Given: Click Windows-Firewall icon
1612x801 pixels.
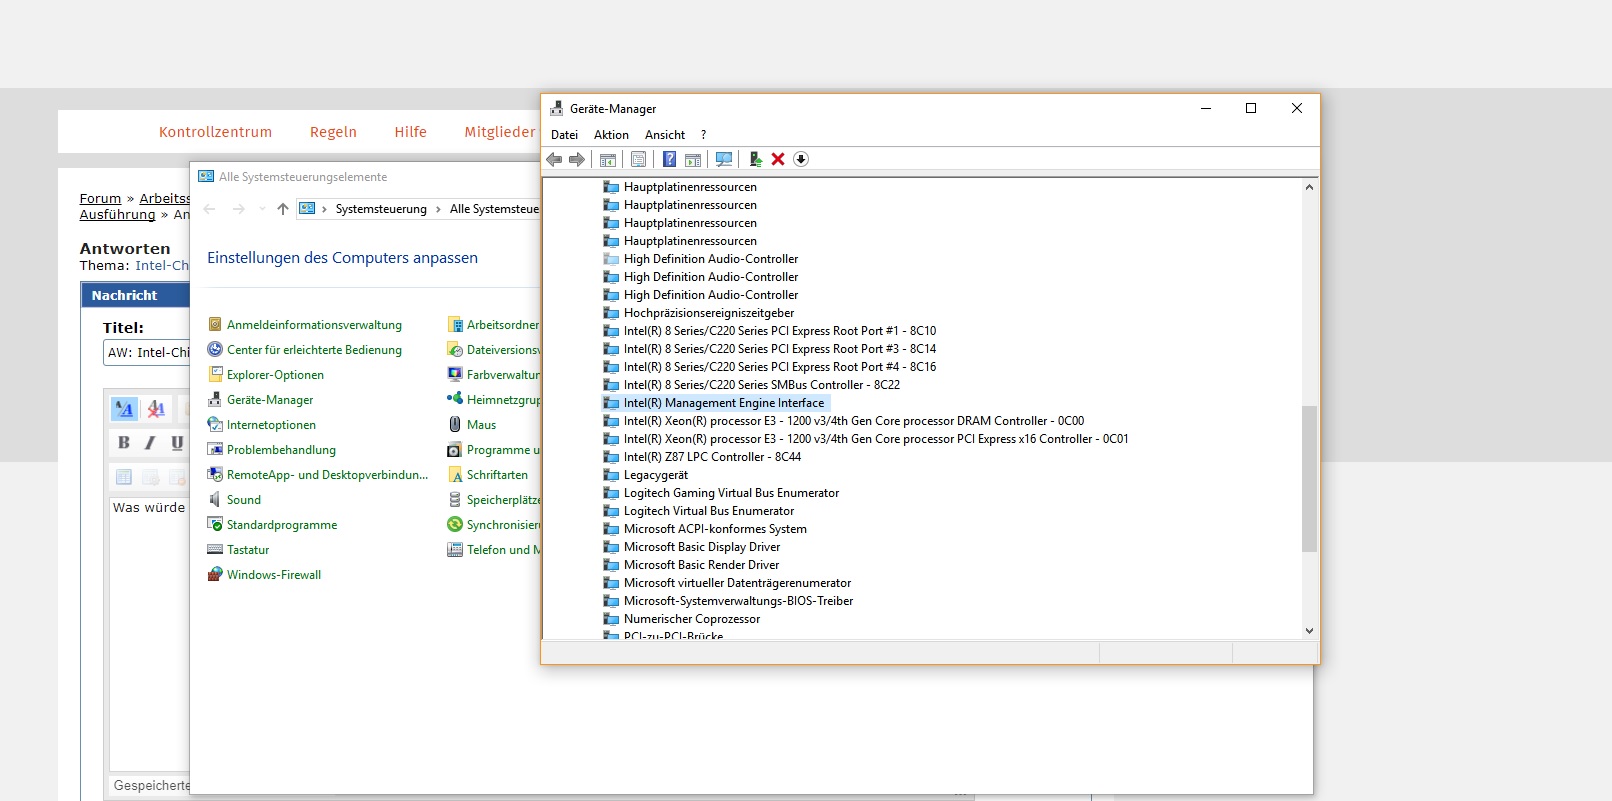Looking at the screenshot, I should 214,575.
